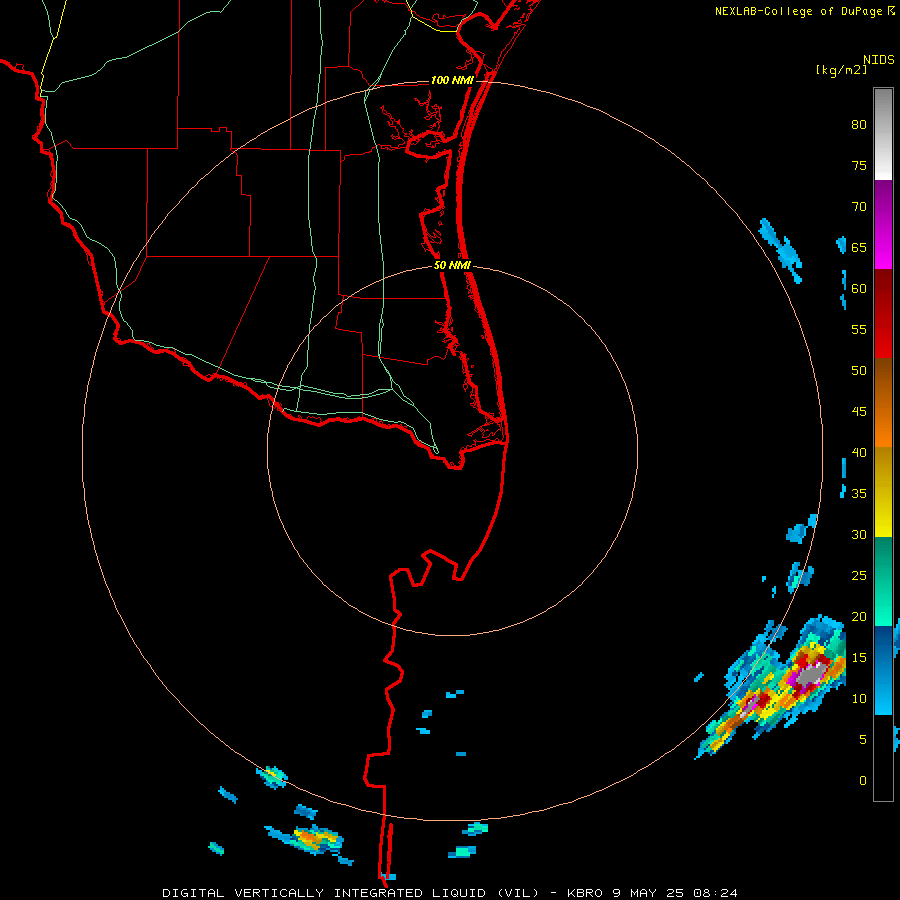This screenshot has width=900, height=900.
Task: Click the 30 value on the scale
Action: click(859, 534)
